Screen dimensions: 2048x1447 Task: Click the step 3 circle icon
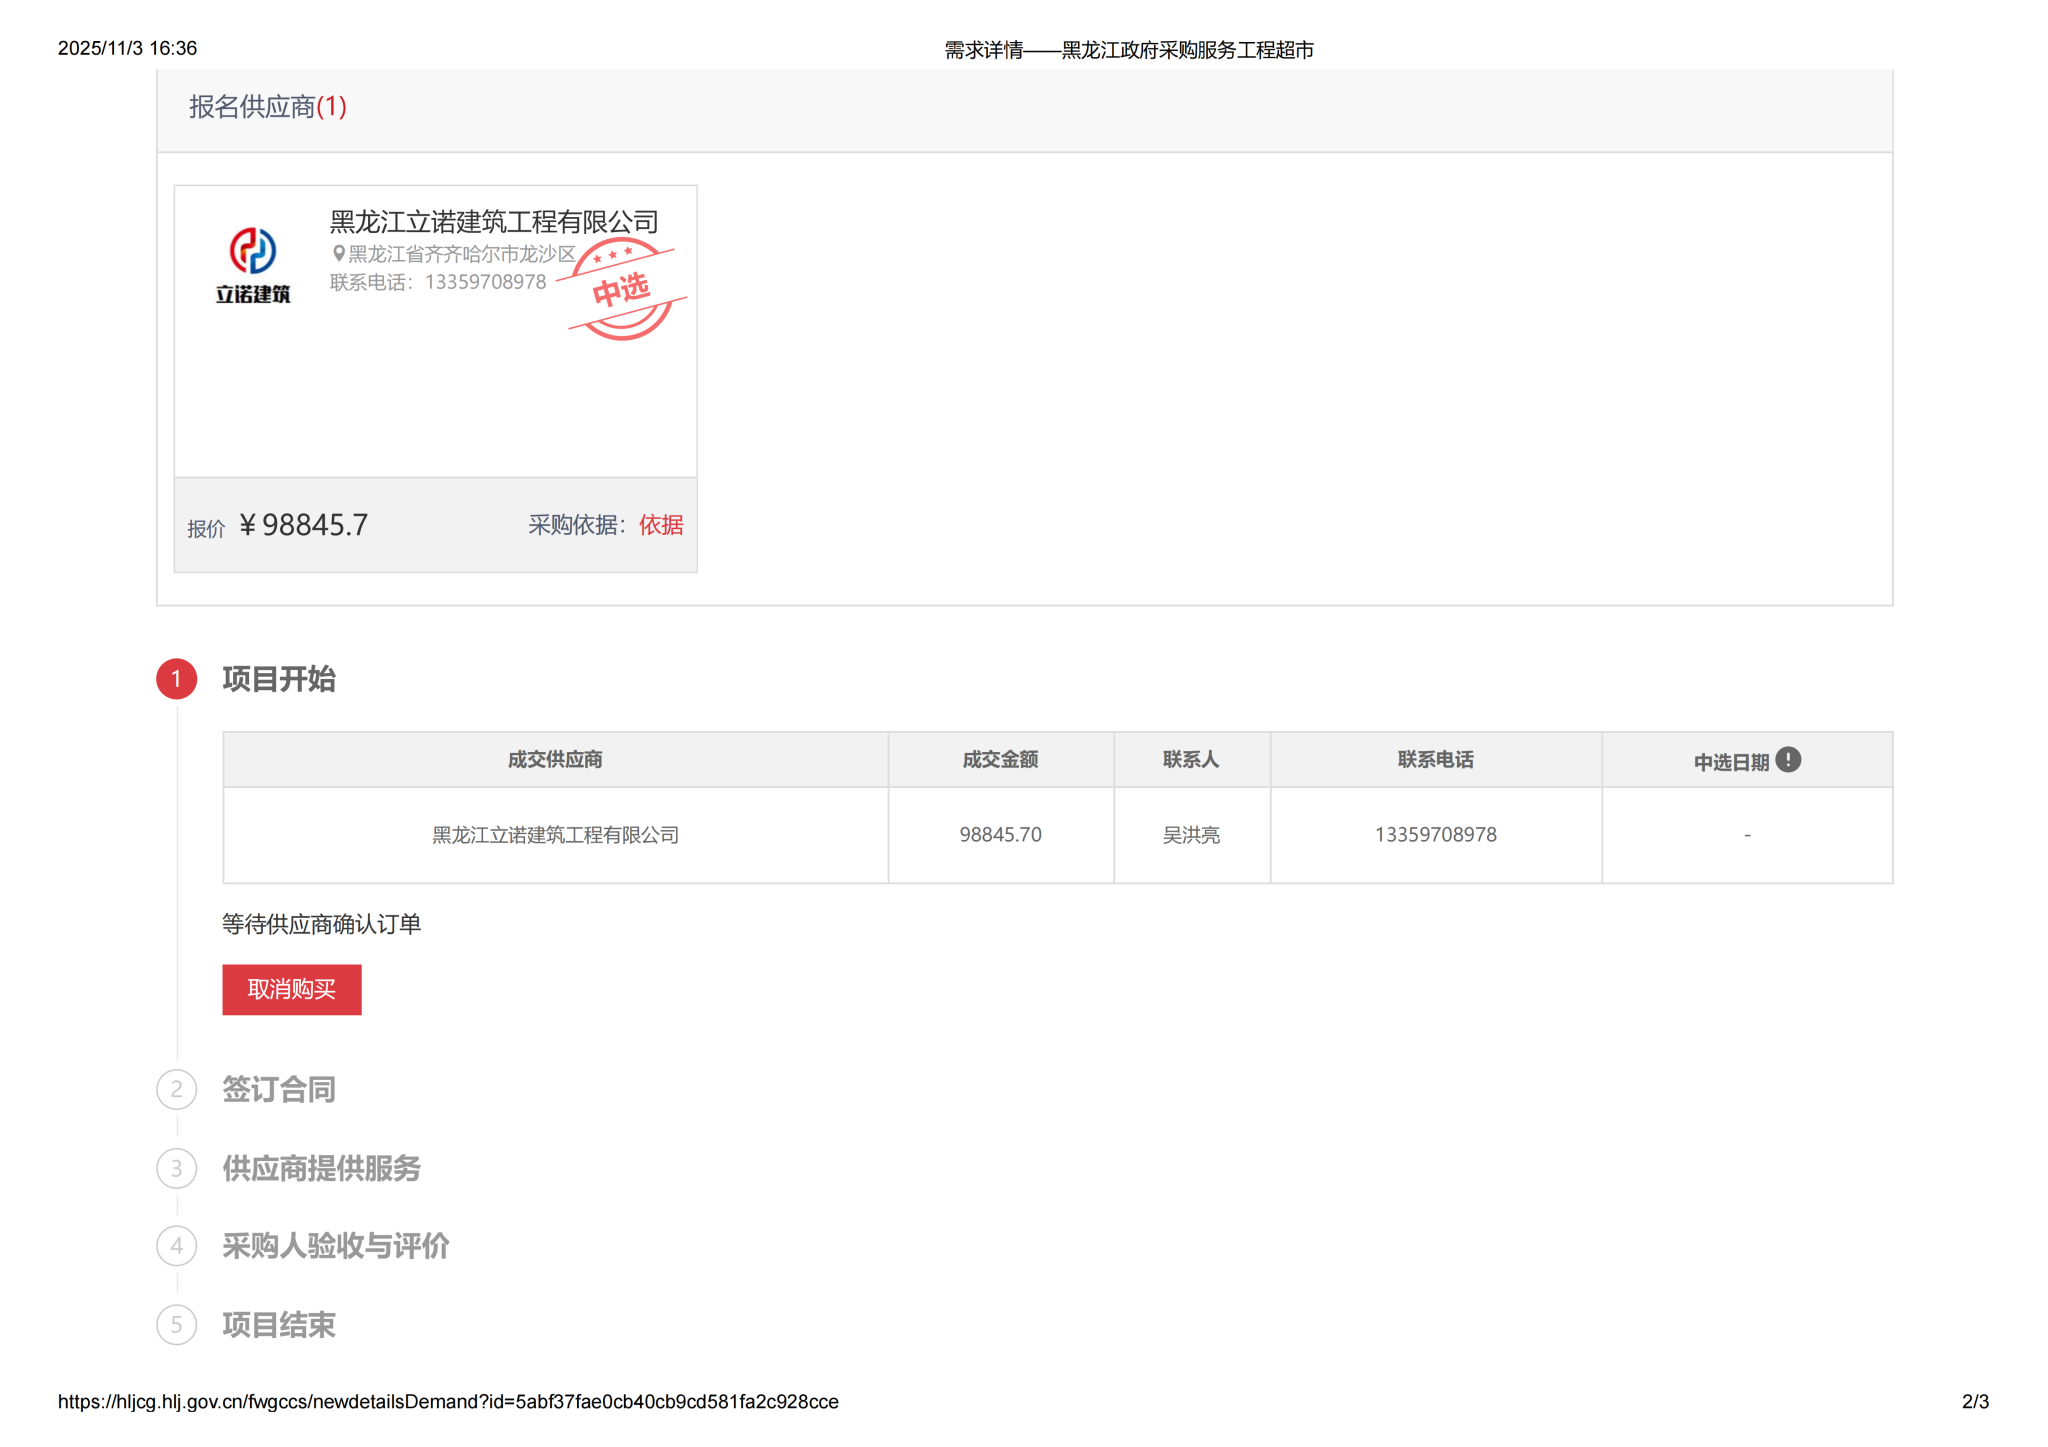pos(177,1168)
